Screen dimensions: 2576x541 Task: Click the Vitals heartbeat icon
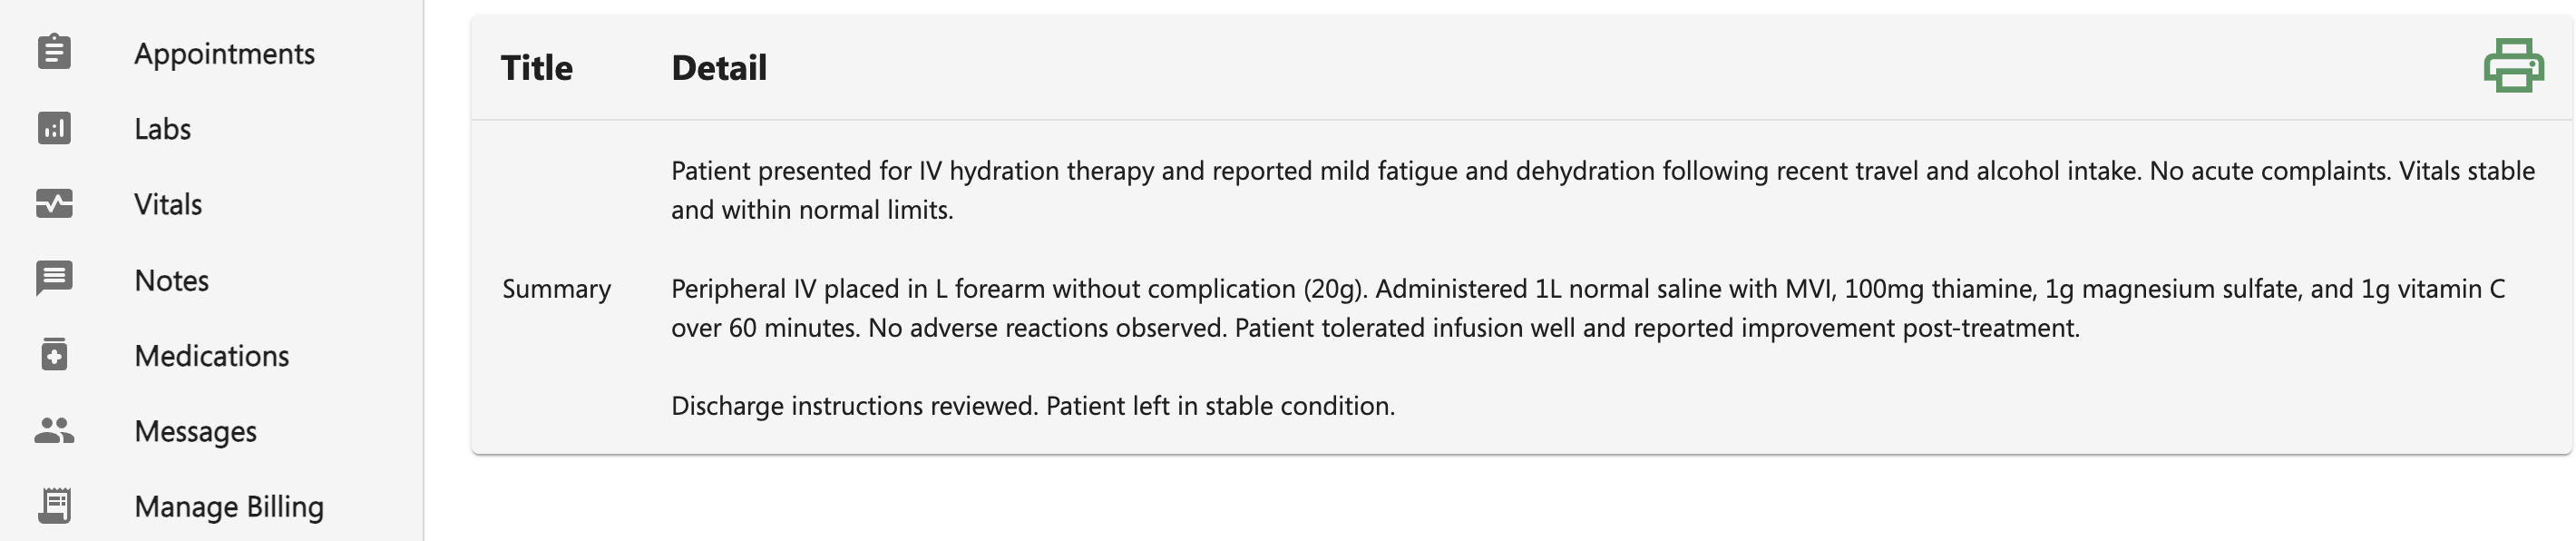(x=54, y=204)
